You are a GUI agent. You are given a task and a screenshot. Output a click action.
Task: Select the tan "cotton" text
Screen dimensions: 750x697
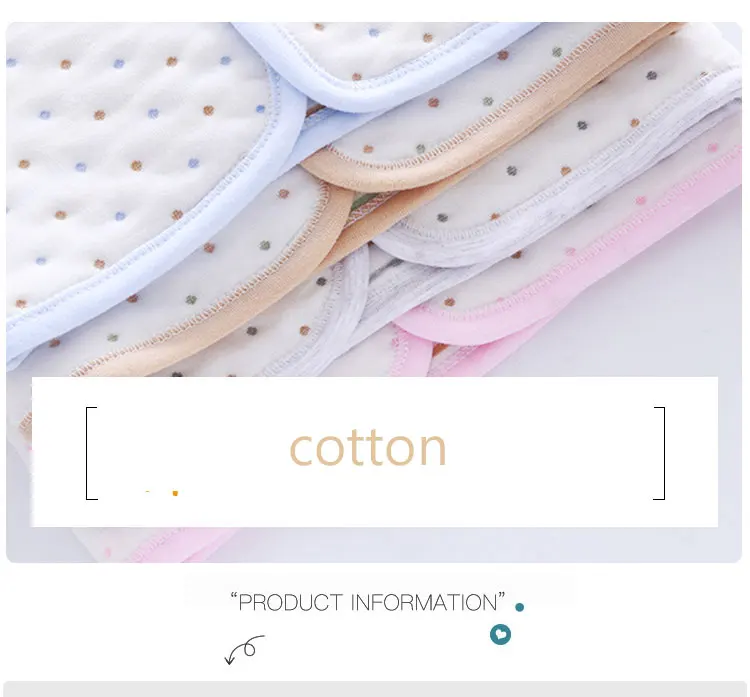coord(368,448)
